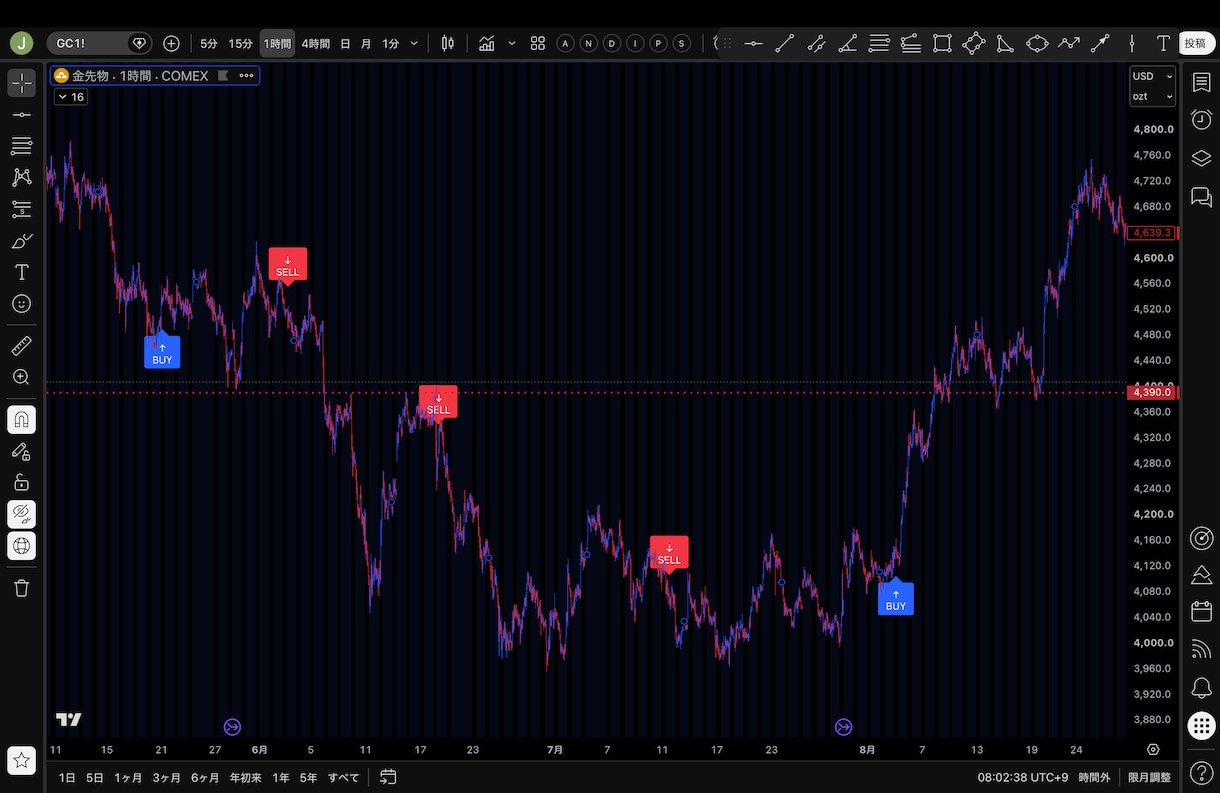Open the candlestick chart style menu

pos(447,43)
